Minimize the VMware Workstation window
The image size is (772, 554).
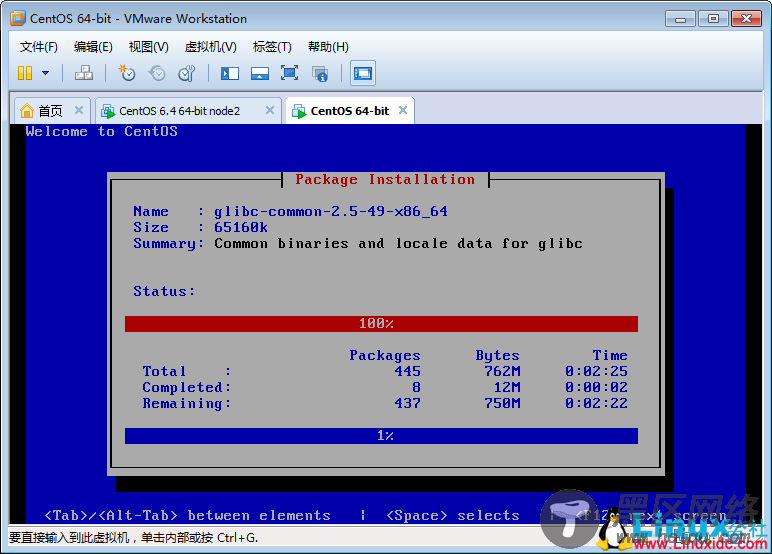680,19
